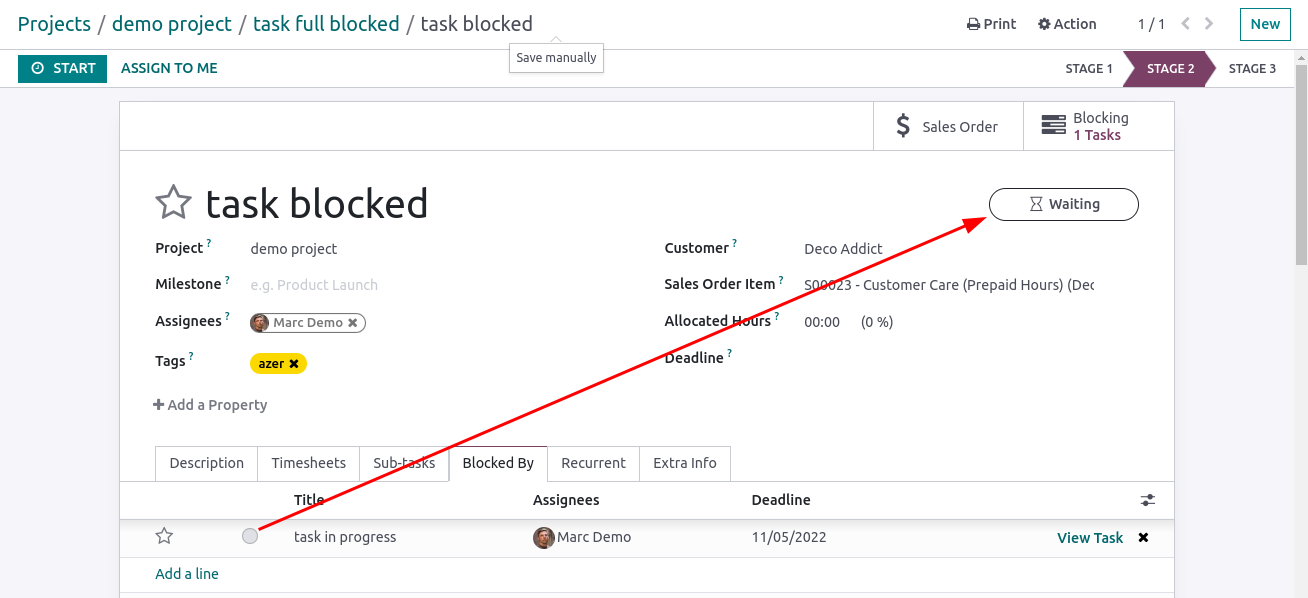Switch to the Timesheets tab
Screen dimensions: 1308x598
pos(309,463)
